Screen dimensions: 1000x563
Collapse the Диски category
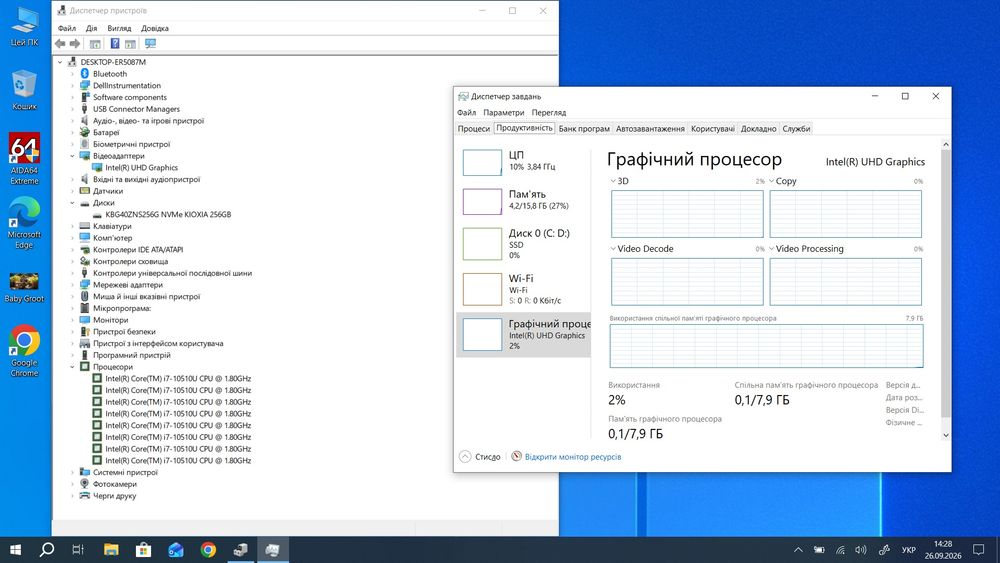point(73,203)
